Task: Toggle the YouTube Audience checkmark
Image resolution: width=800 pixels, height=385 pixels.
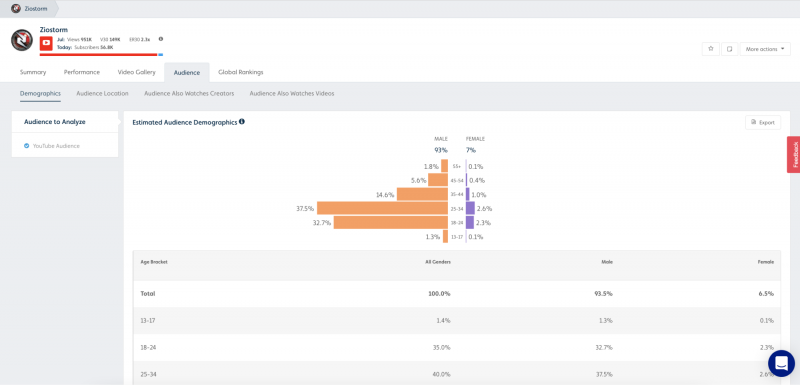Action: 27,146
